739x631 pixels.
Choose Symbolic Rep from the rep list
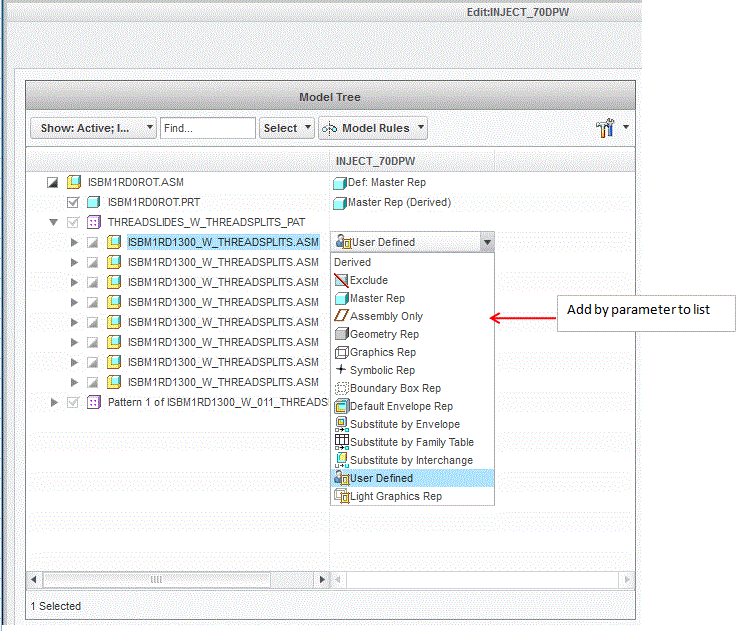412,370
